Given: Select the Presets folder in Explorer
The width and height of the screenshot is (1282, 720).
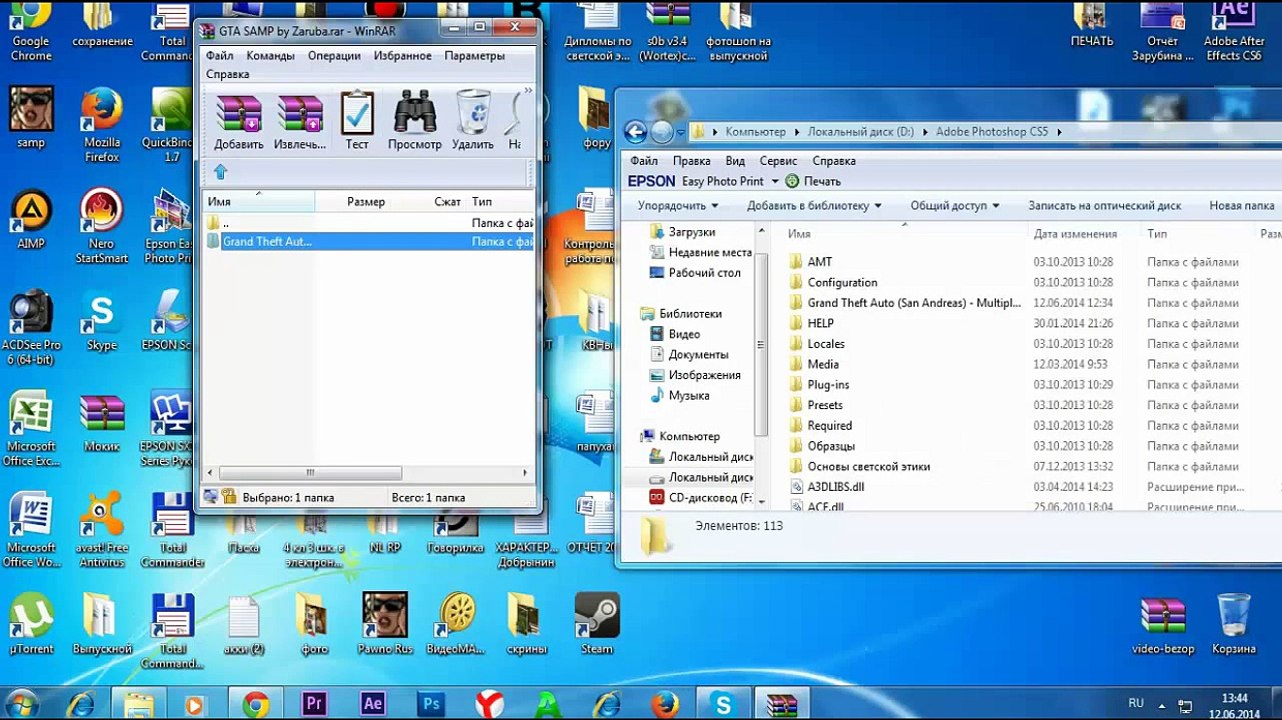Looking at the screenshot, I should 824,405.
